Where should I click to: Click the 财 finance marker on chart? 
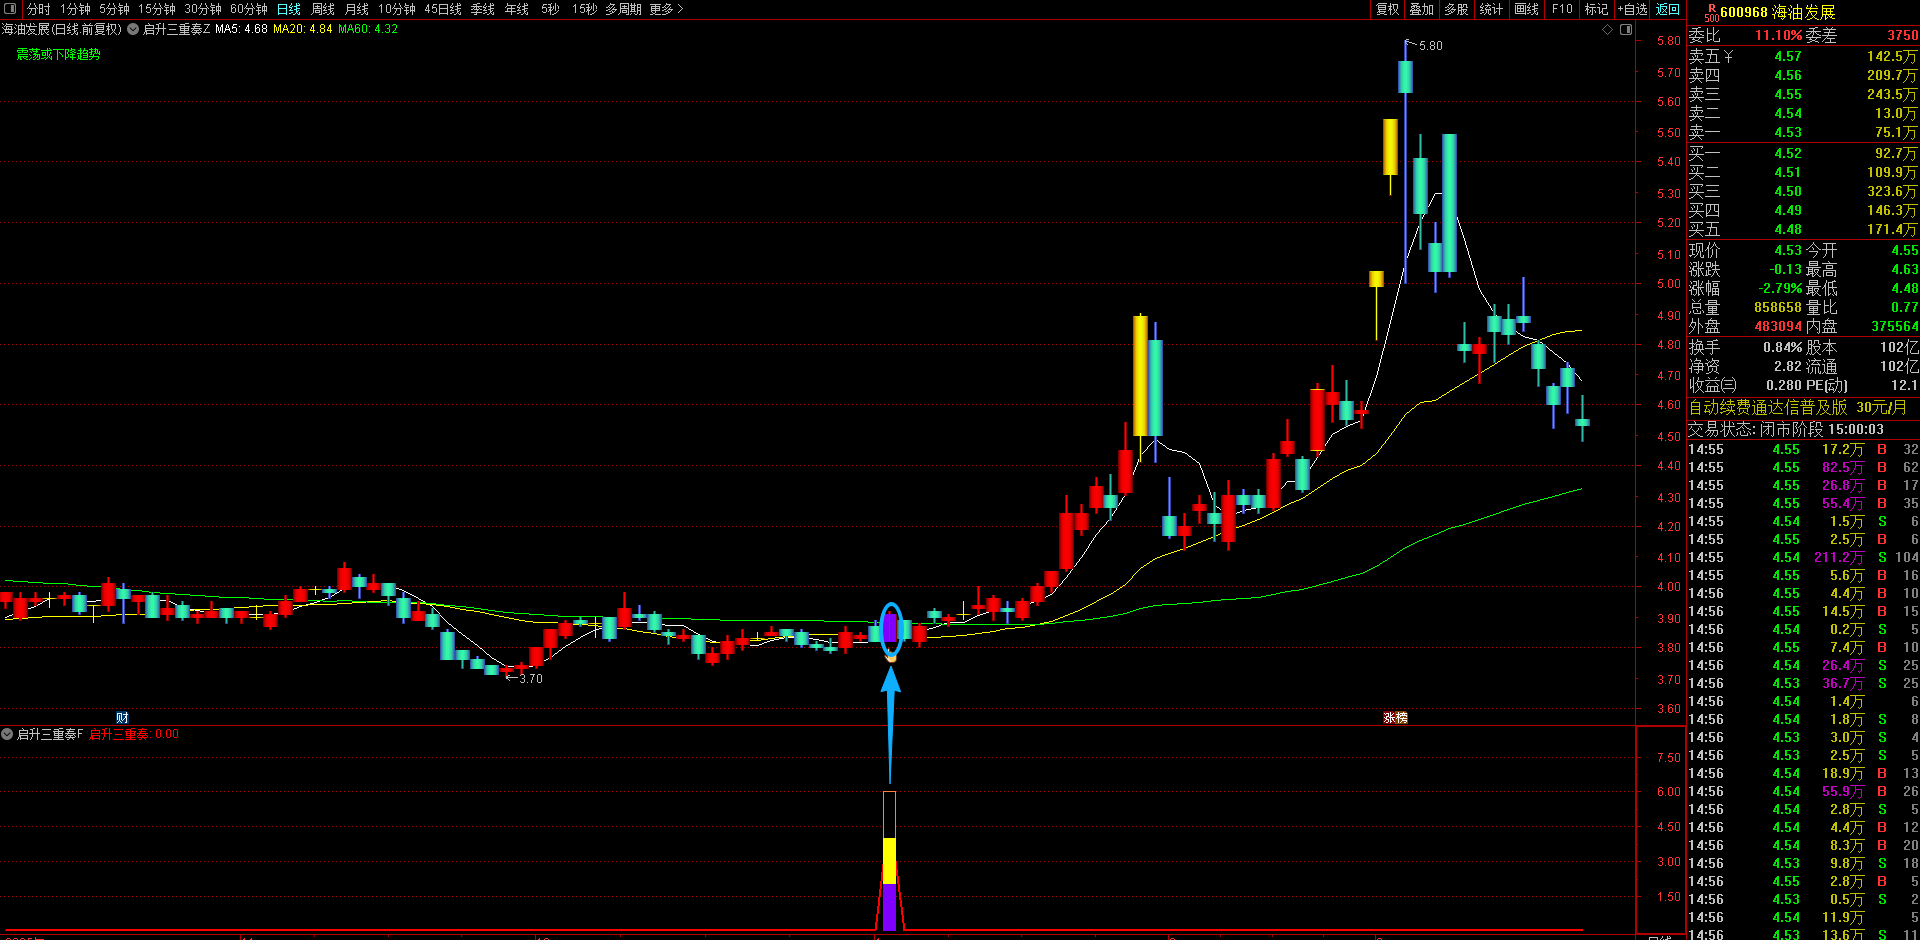coord(122,717)
